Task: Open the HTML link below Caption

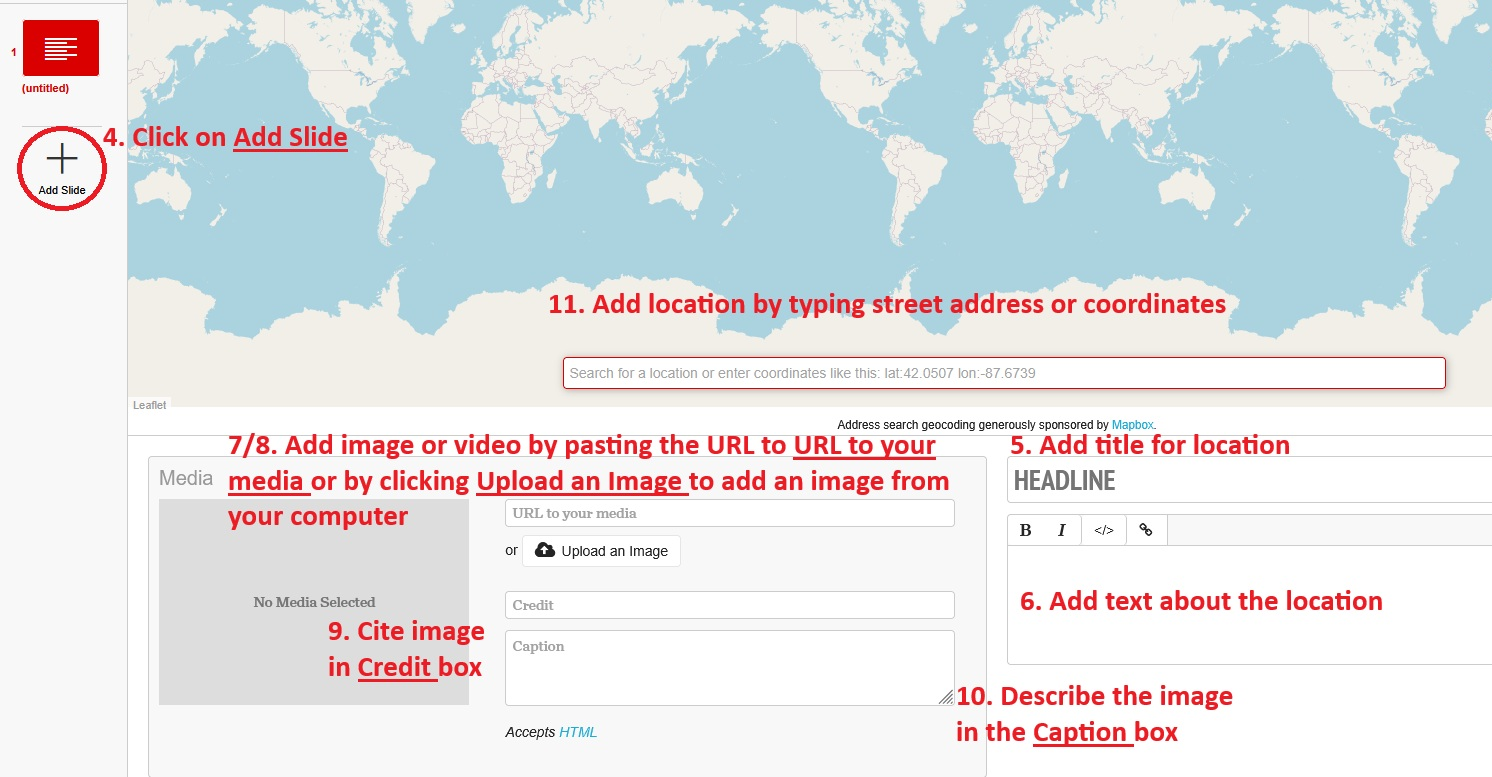Action: [578, 732]
